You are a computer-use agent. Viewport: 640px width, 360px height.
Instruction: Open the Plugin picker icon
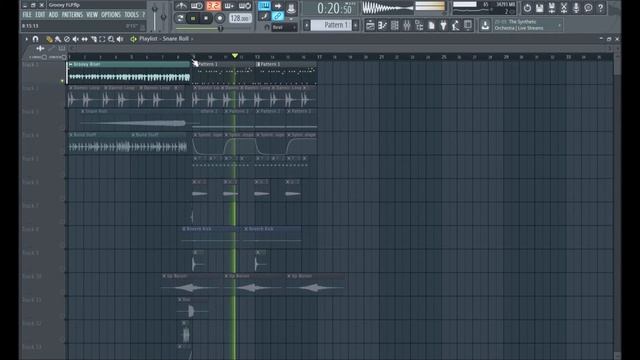pyautogui.click(x=444, y=26)
